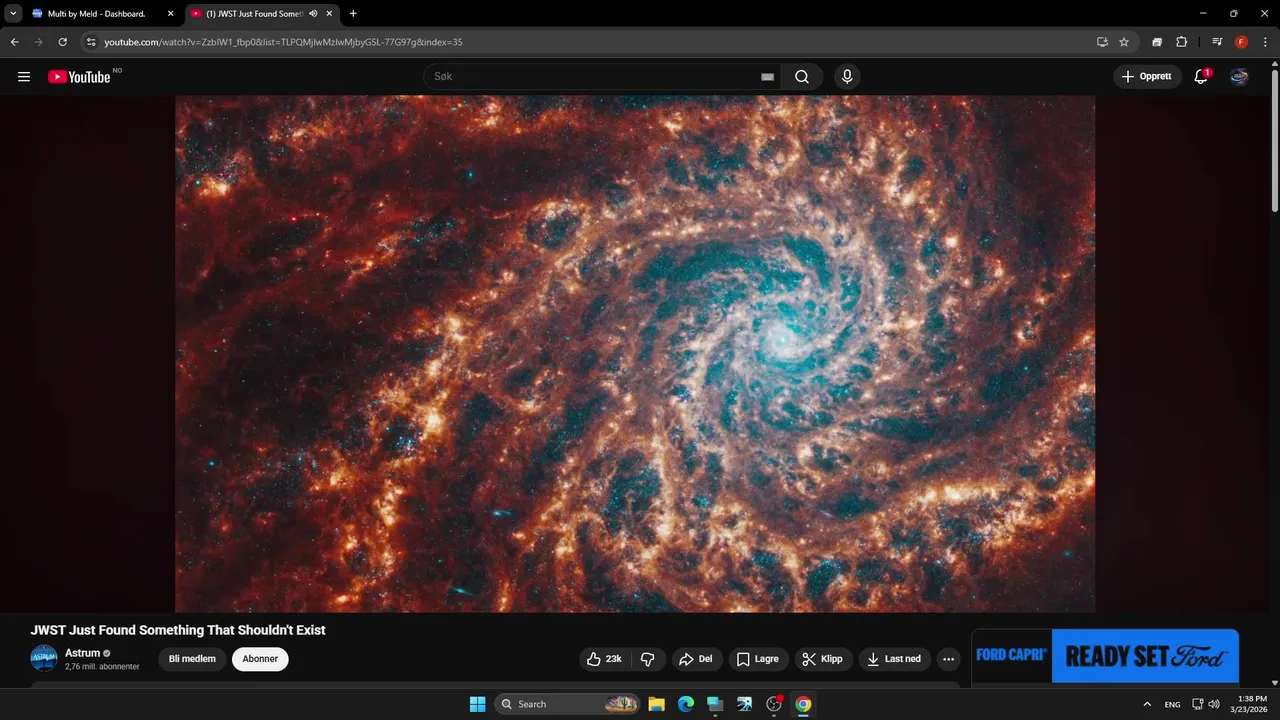Image resolution: width=1280 pixels, height=720 pixels.
Task: View site information icon in address bar
Action: (91, 42)
